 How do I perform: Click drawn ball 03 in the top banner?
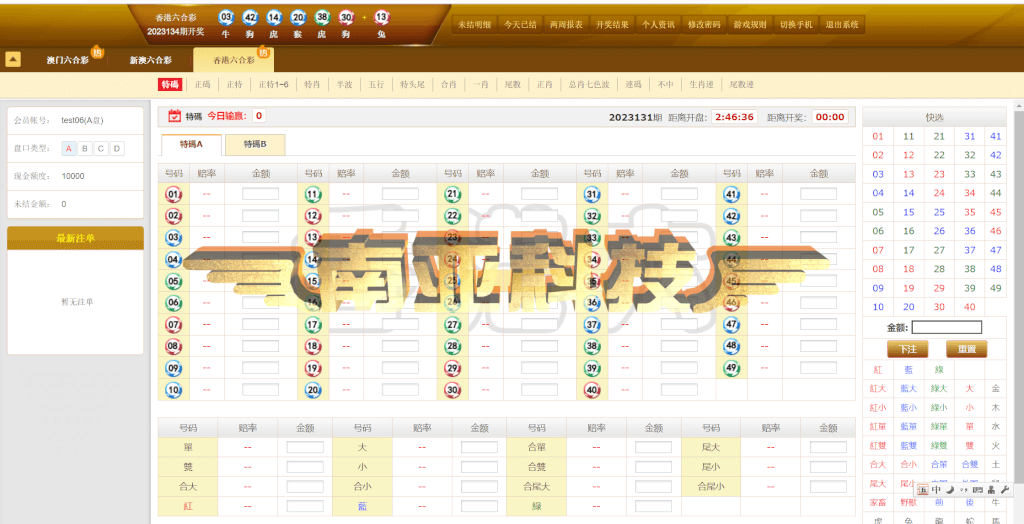[x=226, y=18]
